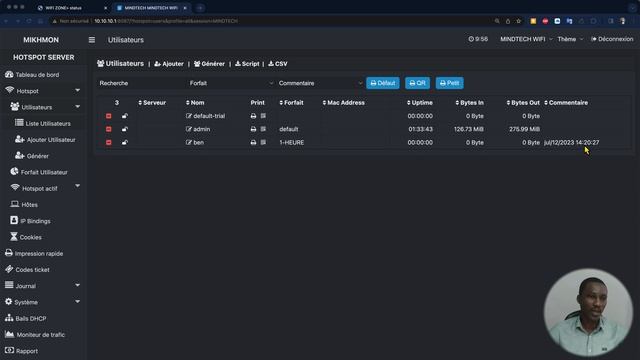Open Tableau de bord in sidebar
This screenshot has height=360, width=640.
click(32, 75)
